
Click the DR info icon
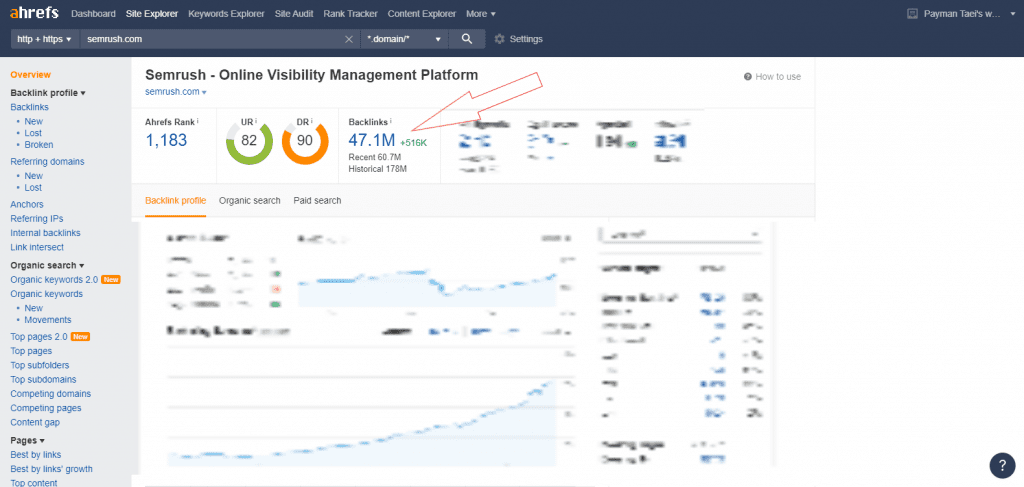(x=312, y=121)
